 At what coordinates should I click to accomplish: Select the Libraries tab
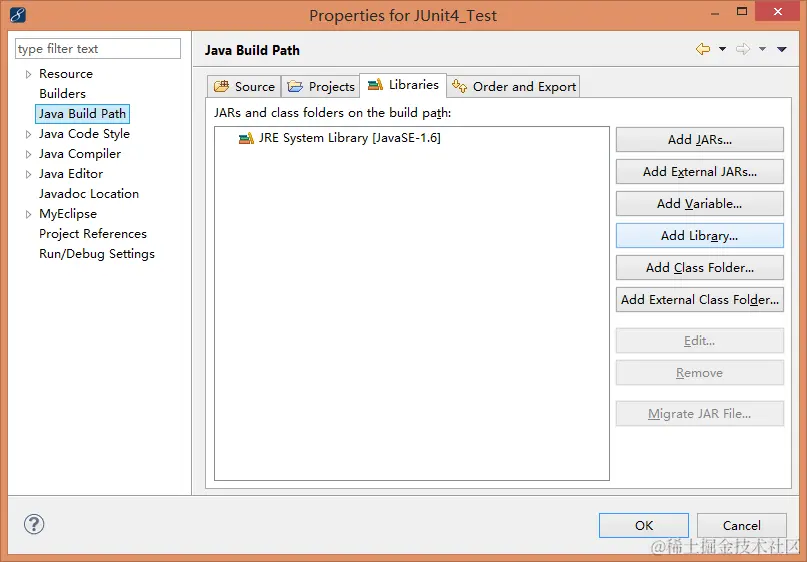403,85
